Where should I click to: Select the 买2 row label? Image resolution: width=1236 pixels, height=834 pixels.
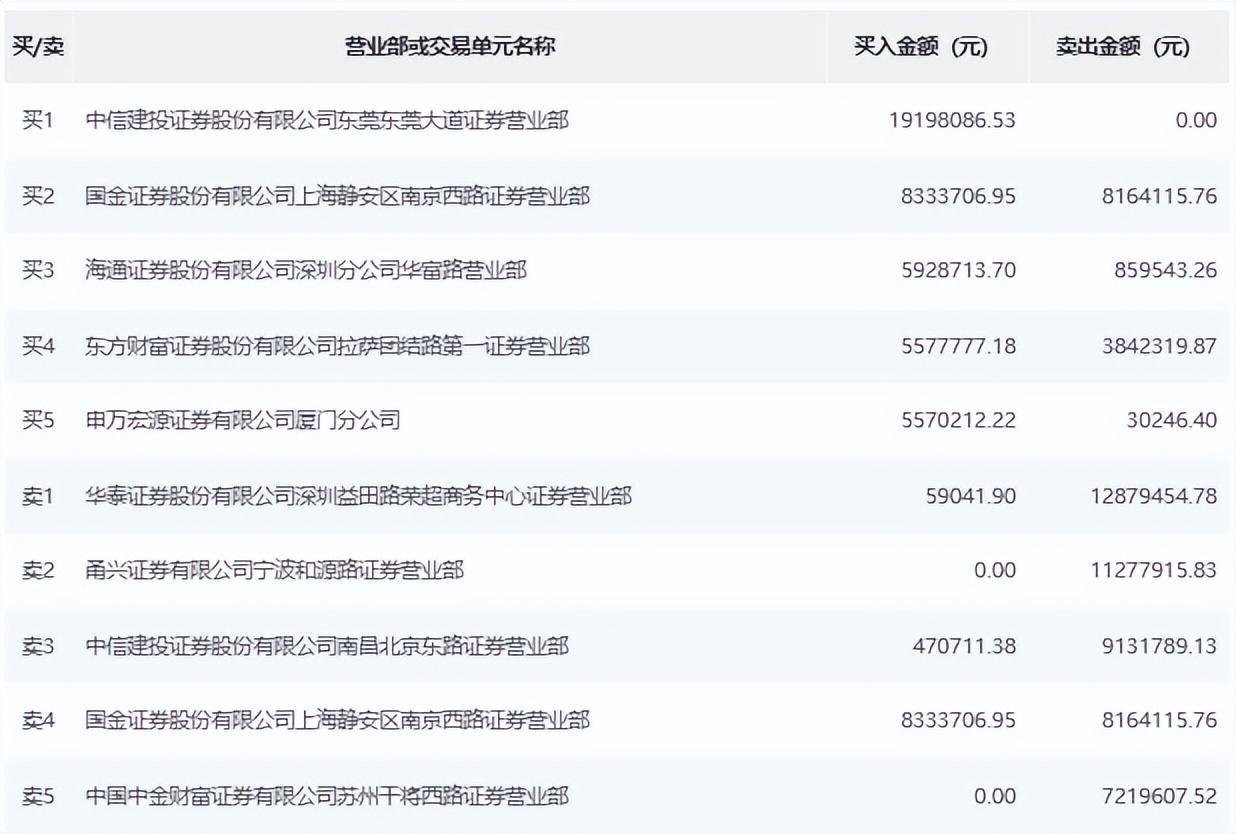tap(38, 195)
